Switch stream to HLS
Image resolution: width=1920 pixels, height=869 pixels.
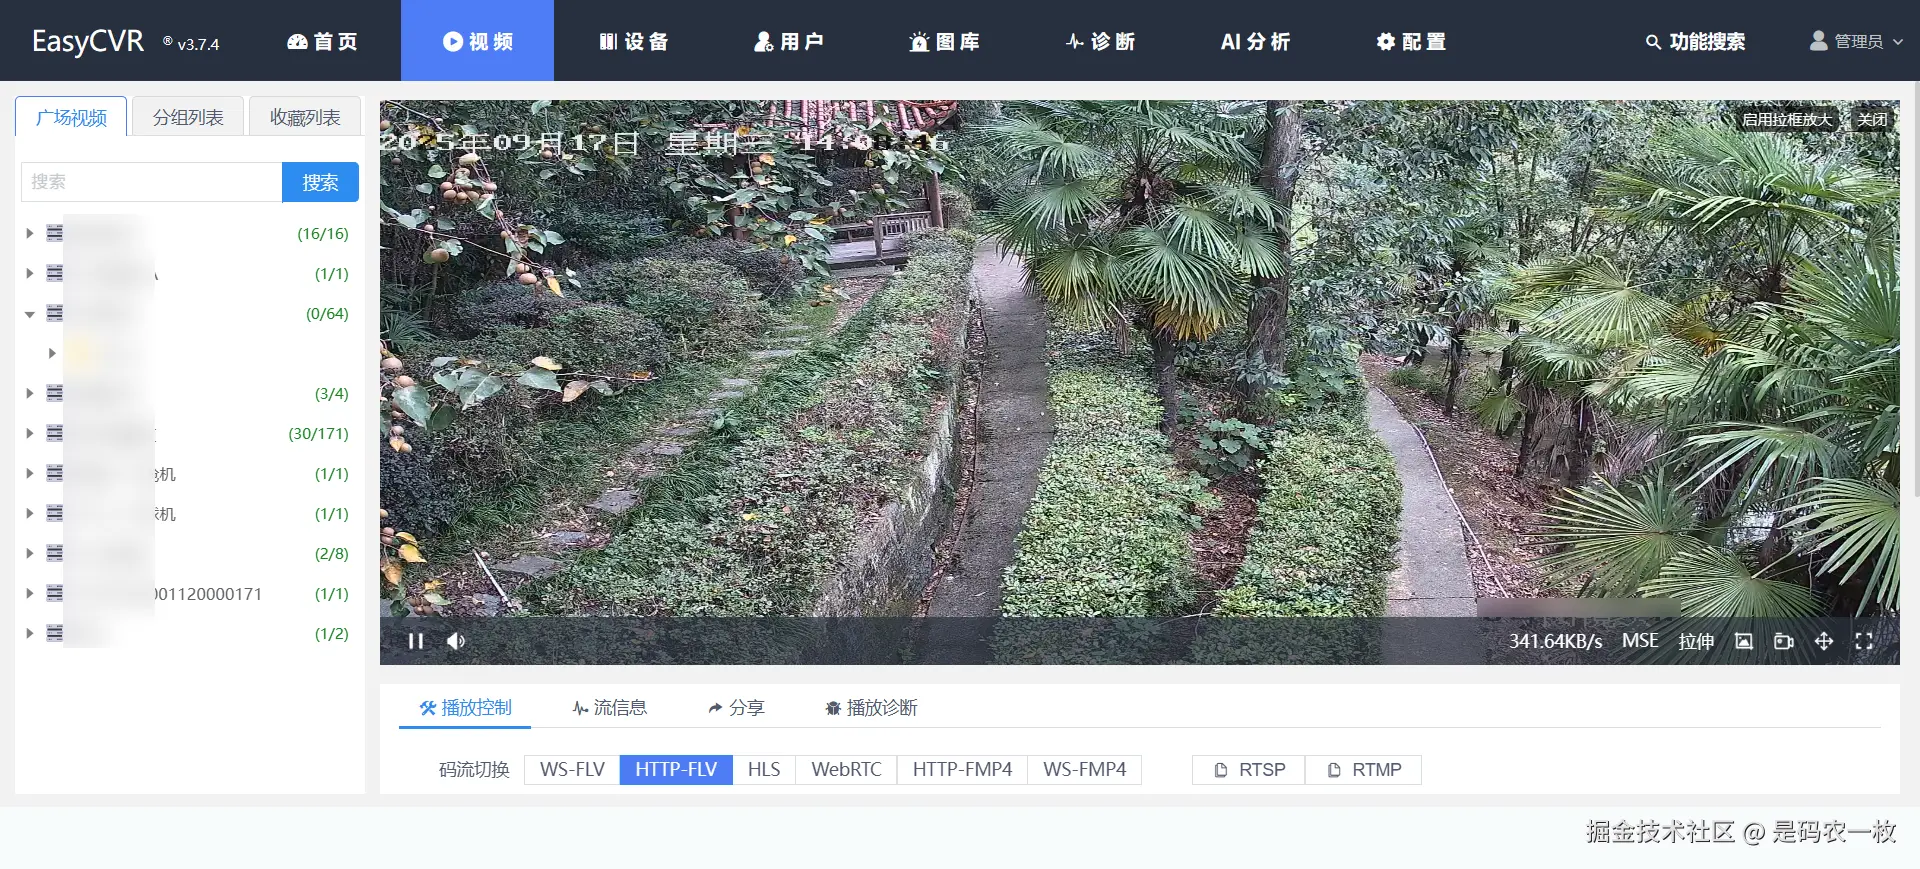(x=764, y=770)
